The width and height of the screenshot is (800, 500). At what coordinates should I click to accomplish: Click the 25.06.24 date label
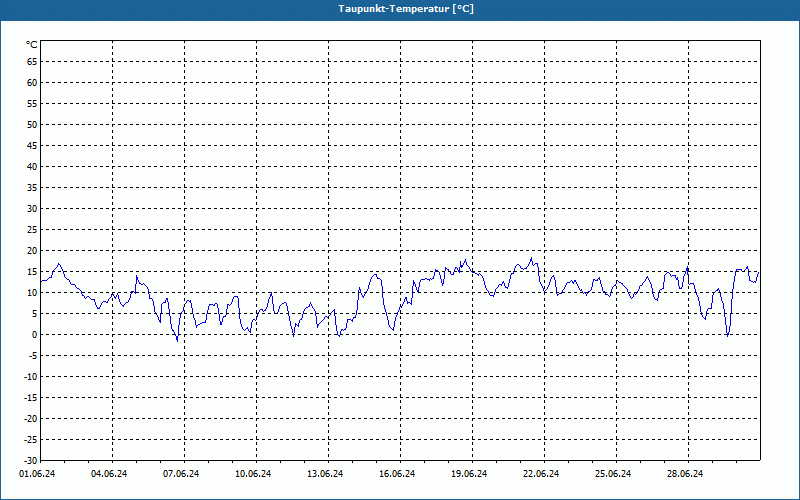613,474
